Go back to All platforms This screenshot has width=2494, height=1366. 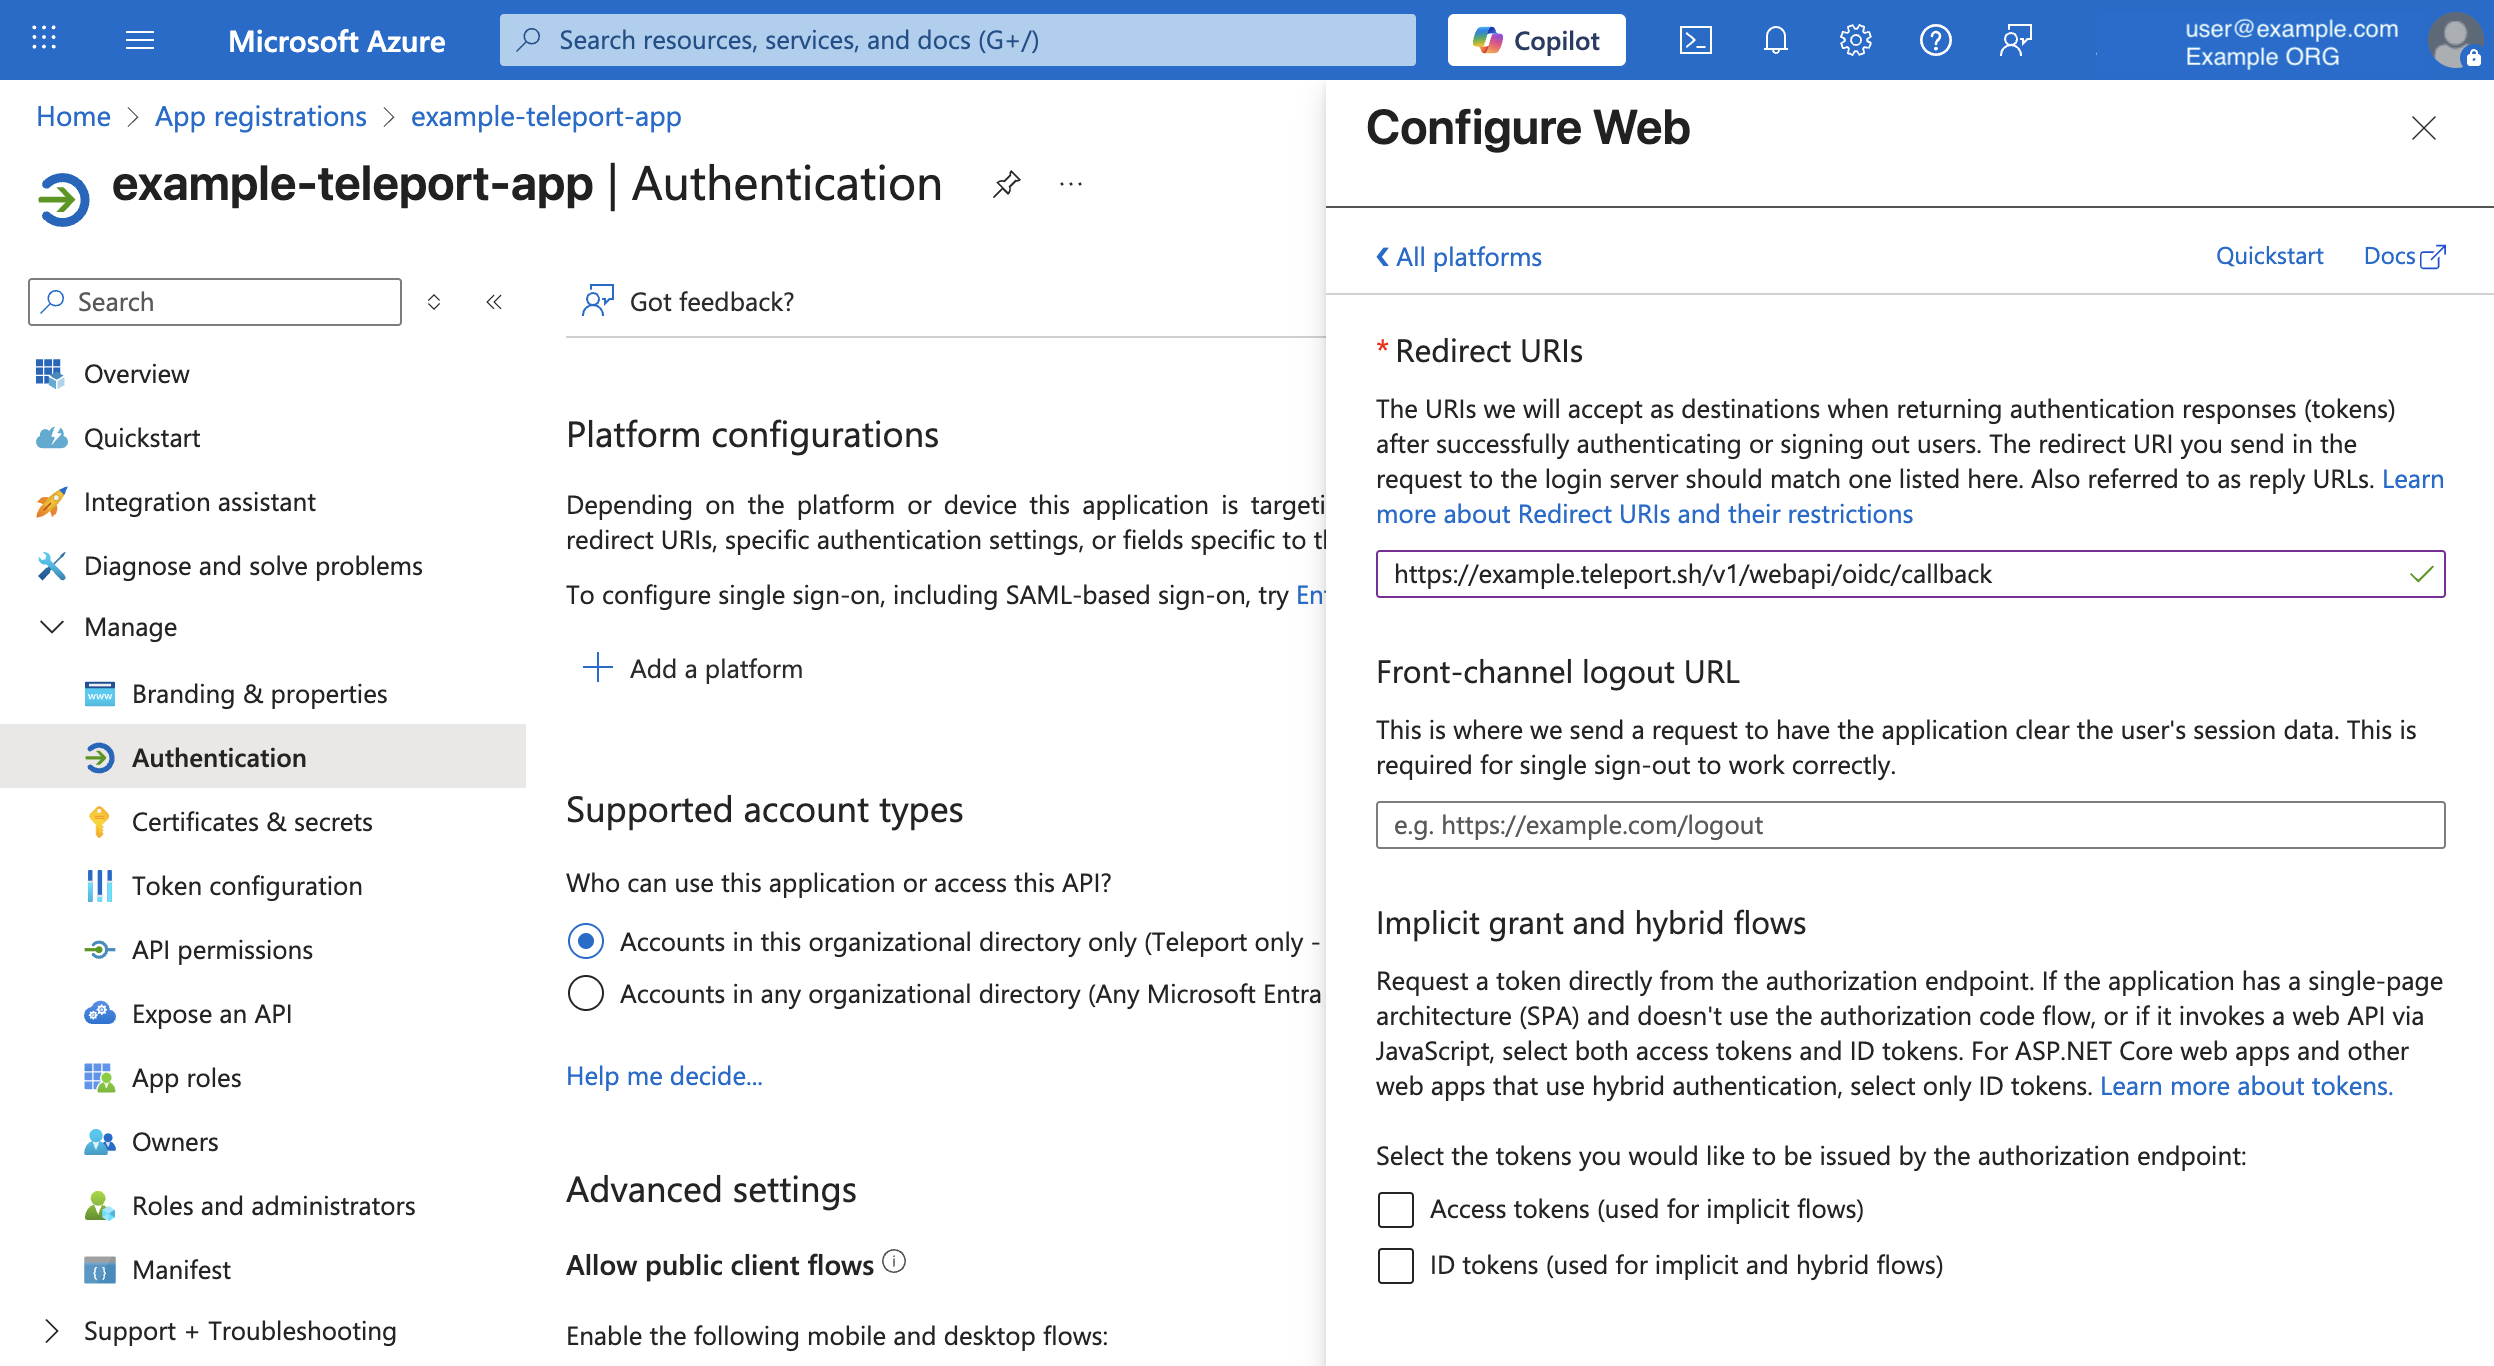[x=1459, y=257]
